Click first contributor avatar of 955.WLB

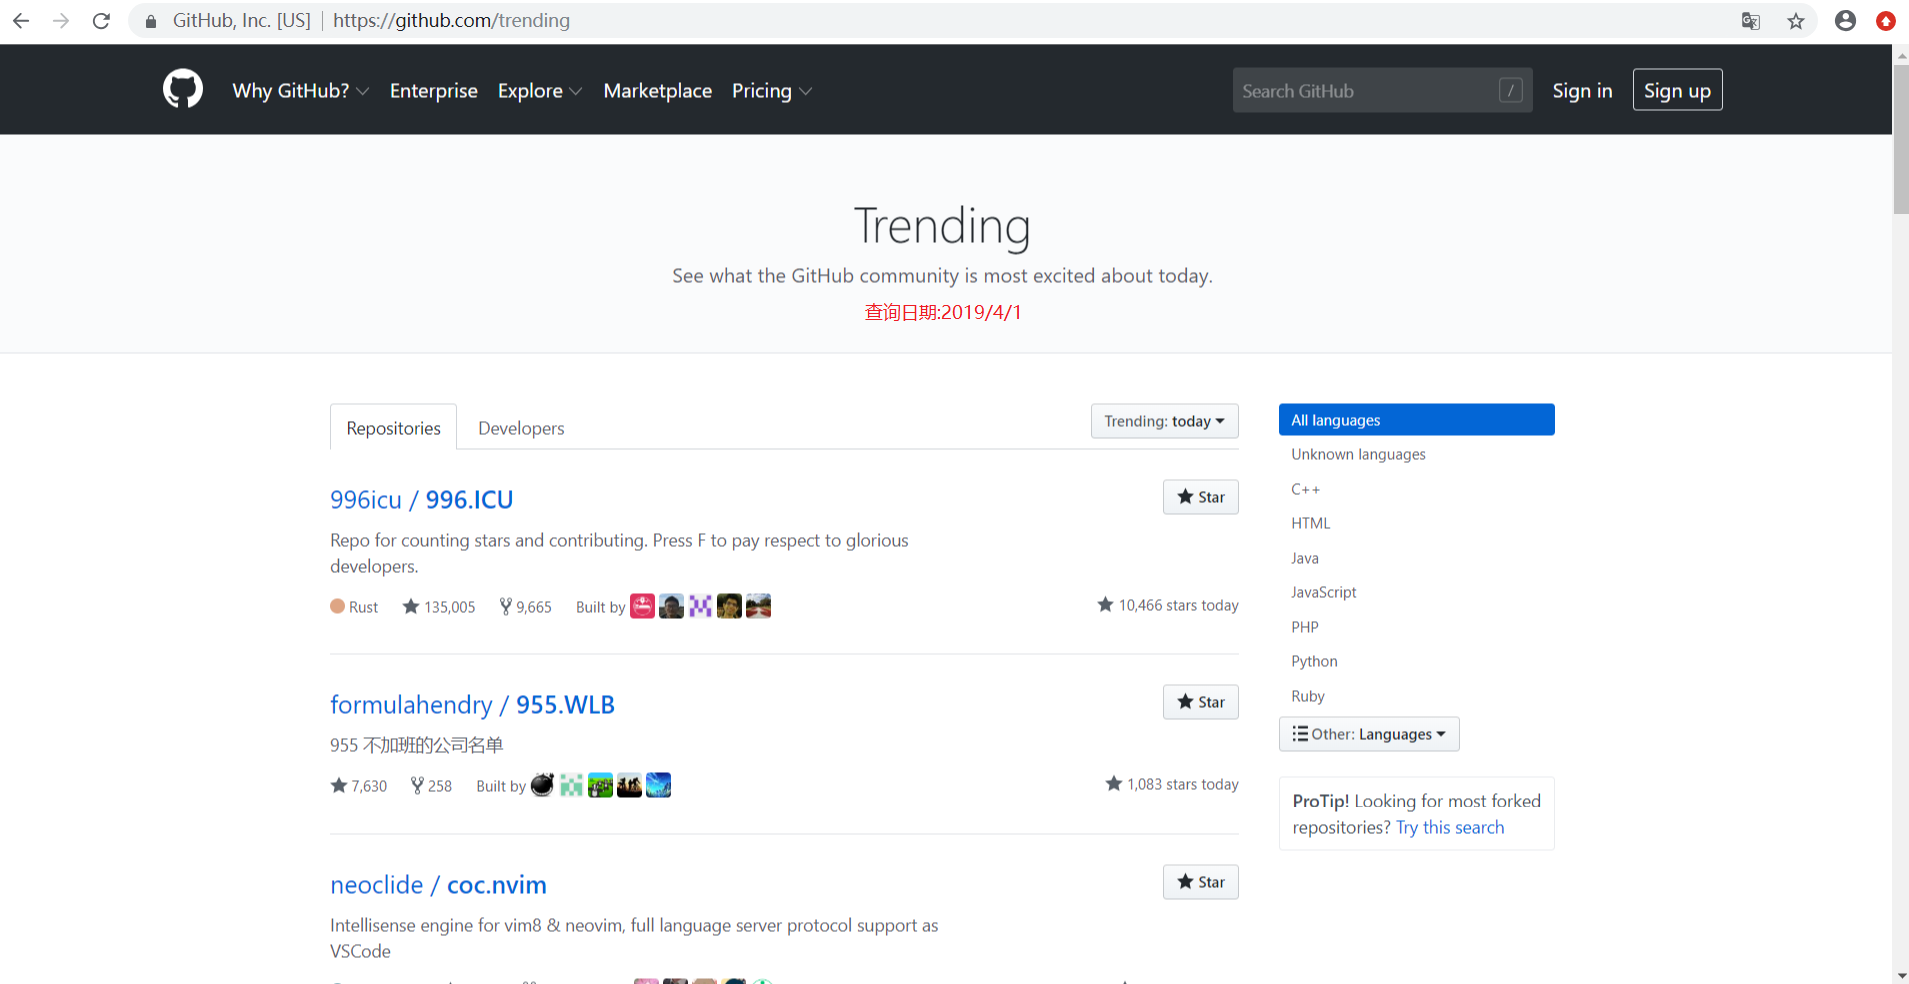(542, 785)
